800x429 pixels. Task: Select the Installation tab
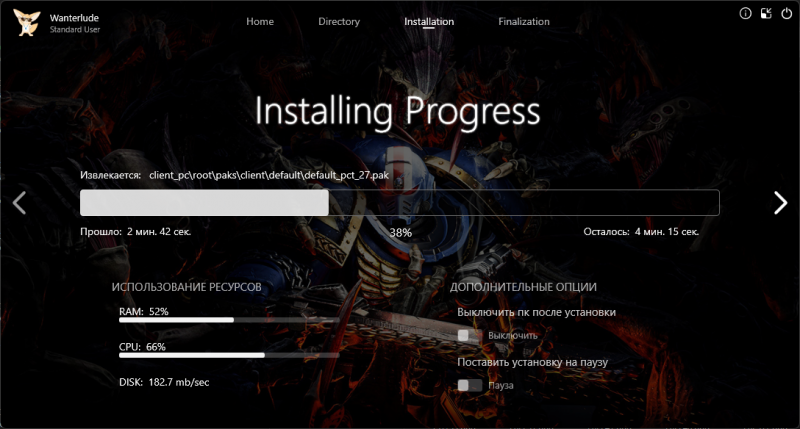[429, 21]
